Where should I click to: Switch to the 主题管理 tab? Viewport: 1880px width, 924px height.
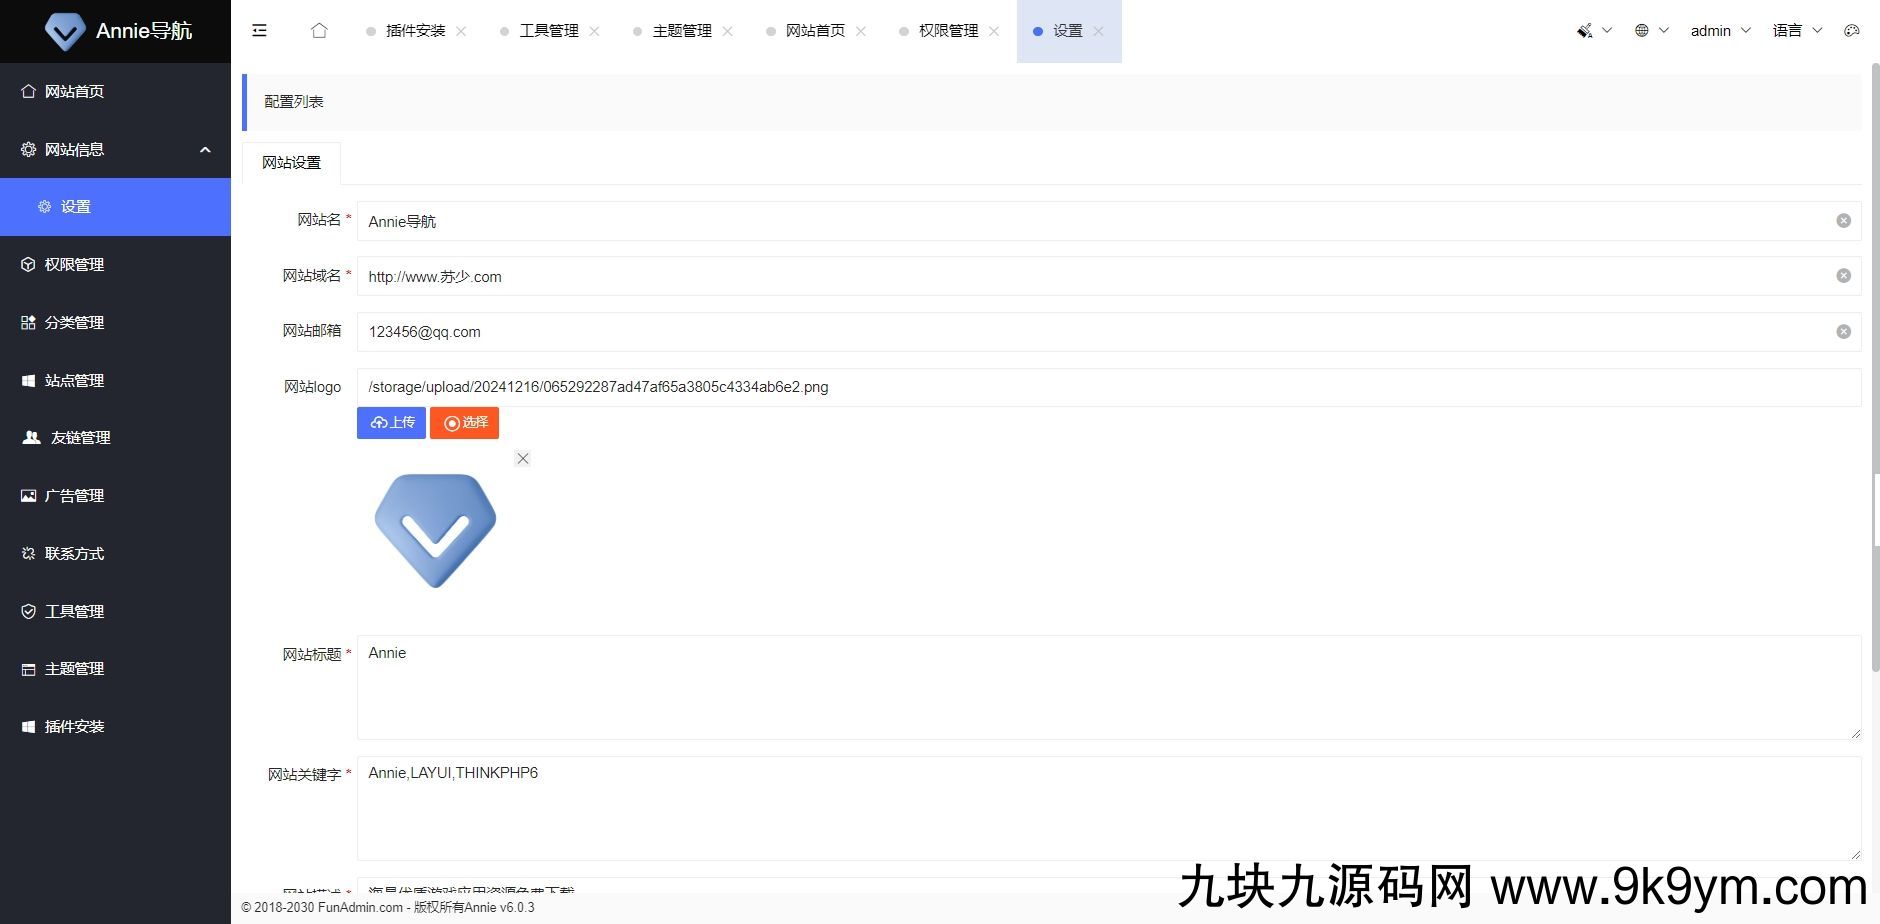click(682, 31)
